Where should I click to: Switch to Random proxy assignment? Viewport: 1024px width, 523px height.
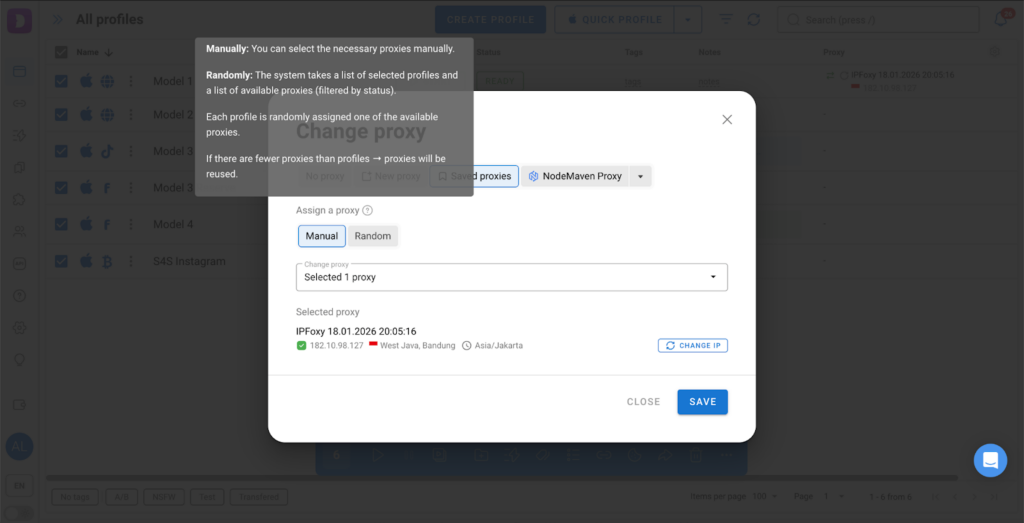pyautogui.click(x=373, y=236)
